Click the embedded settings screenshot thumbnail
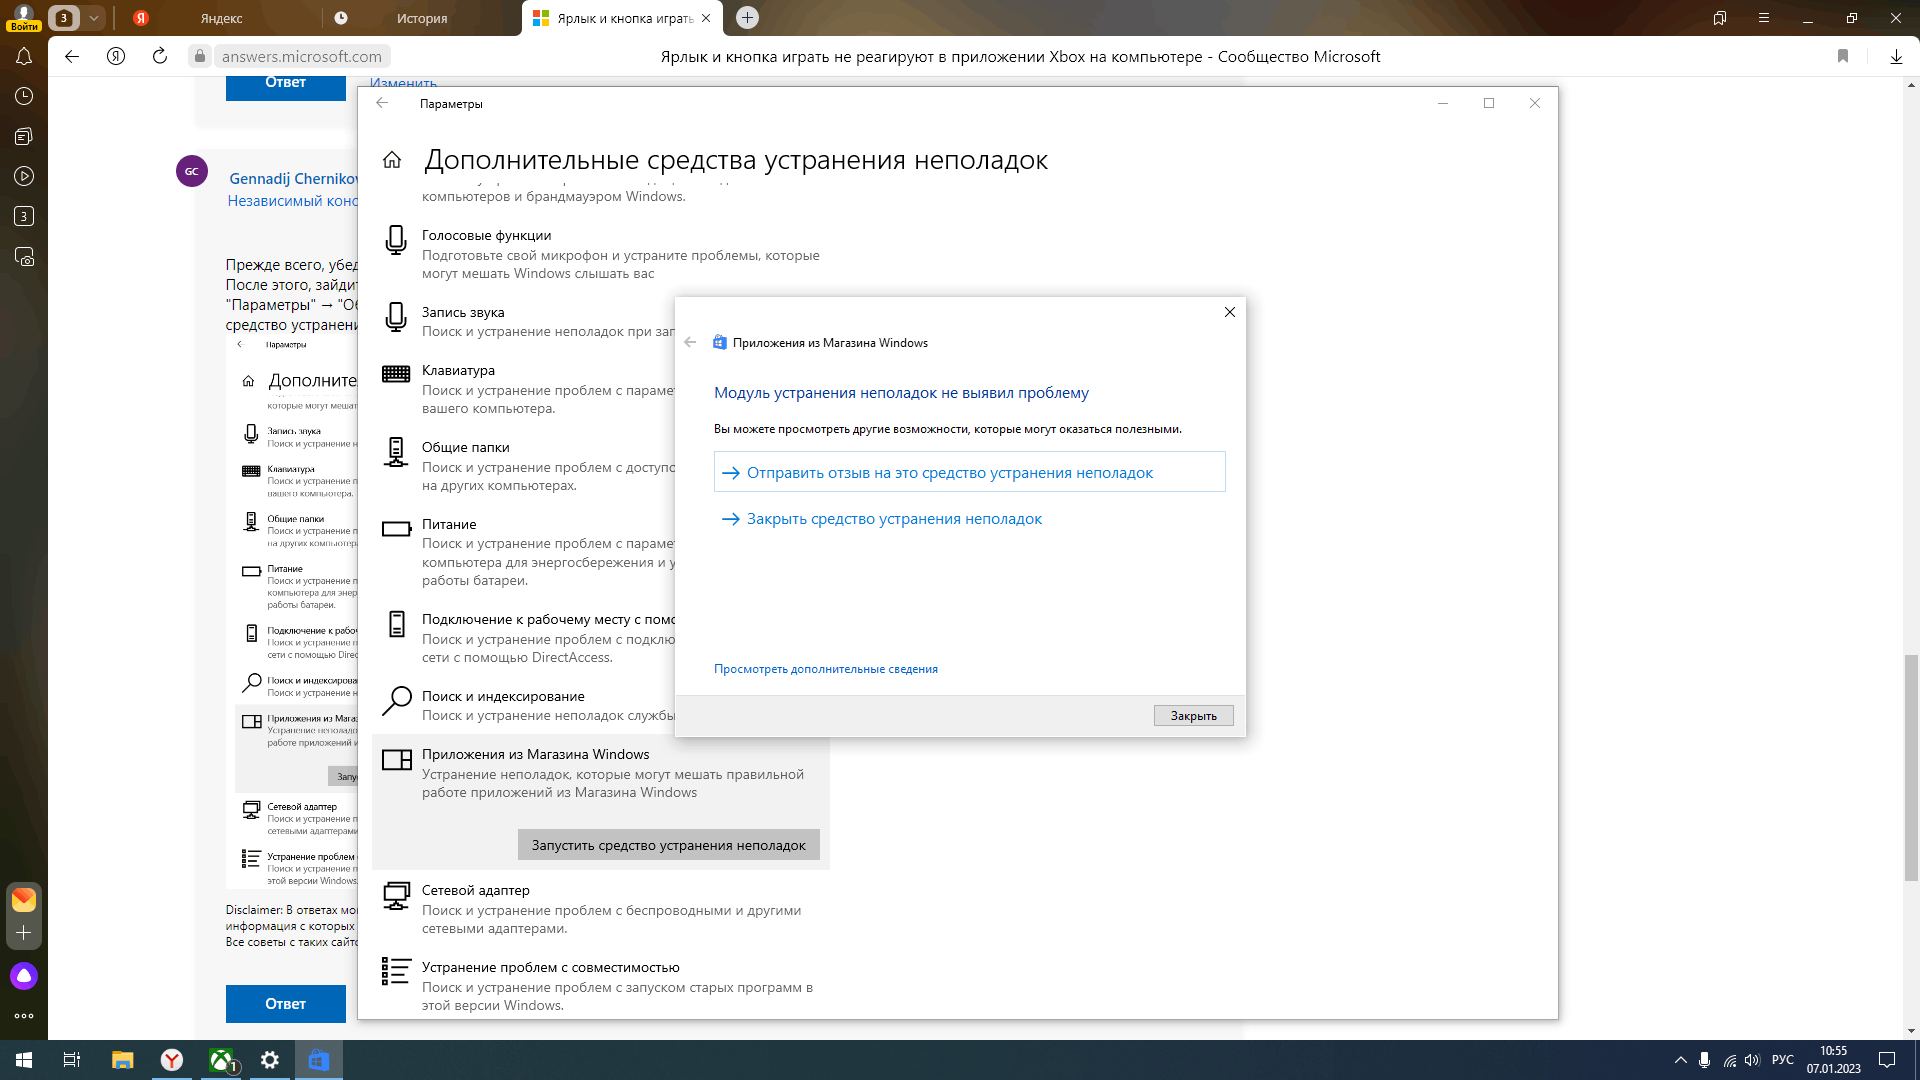The image size is (1920, 1080). tap(291, 612)
